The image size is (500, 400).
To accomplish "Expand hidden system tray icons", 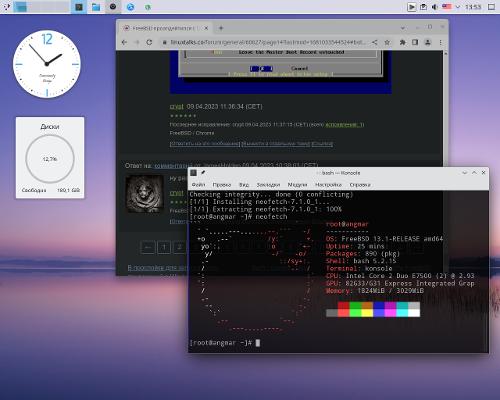I will coord(458,7).
